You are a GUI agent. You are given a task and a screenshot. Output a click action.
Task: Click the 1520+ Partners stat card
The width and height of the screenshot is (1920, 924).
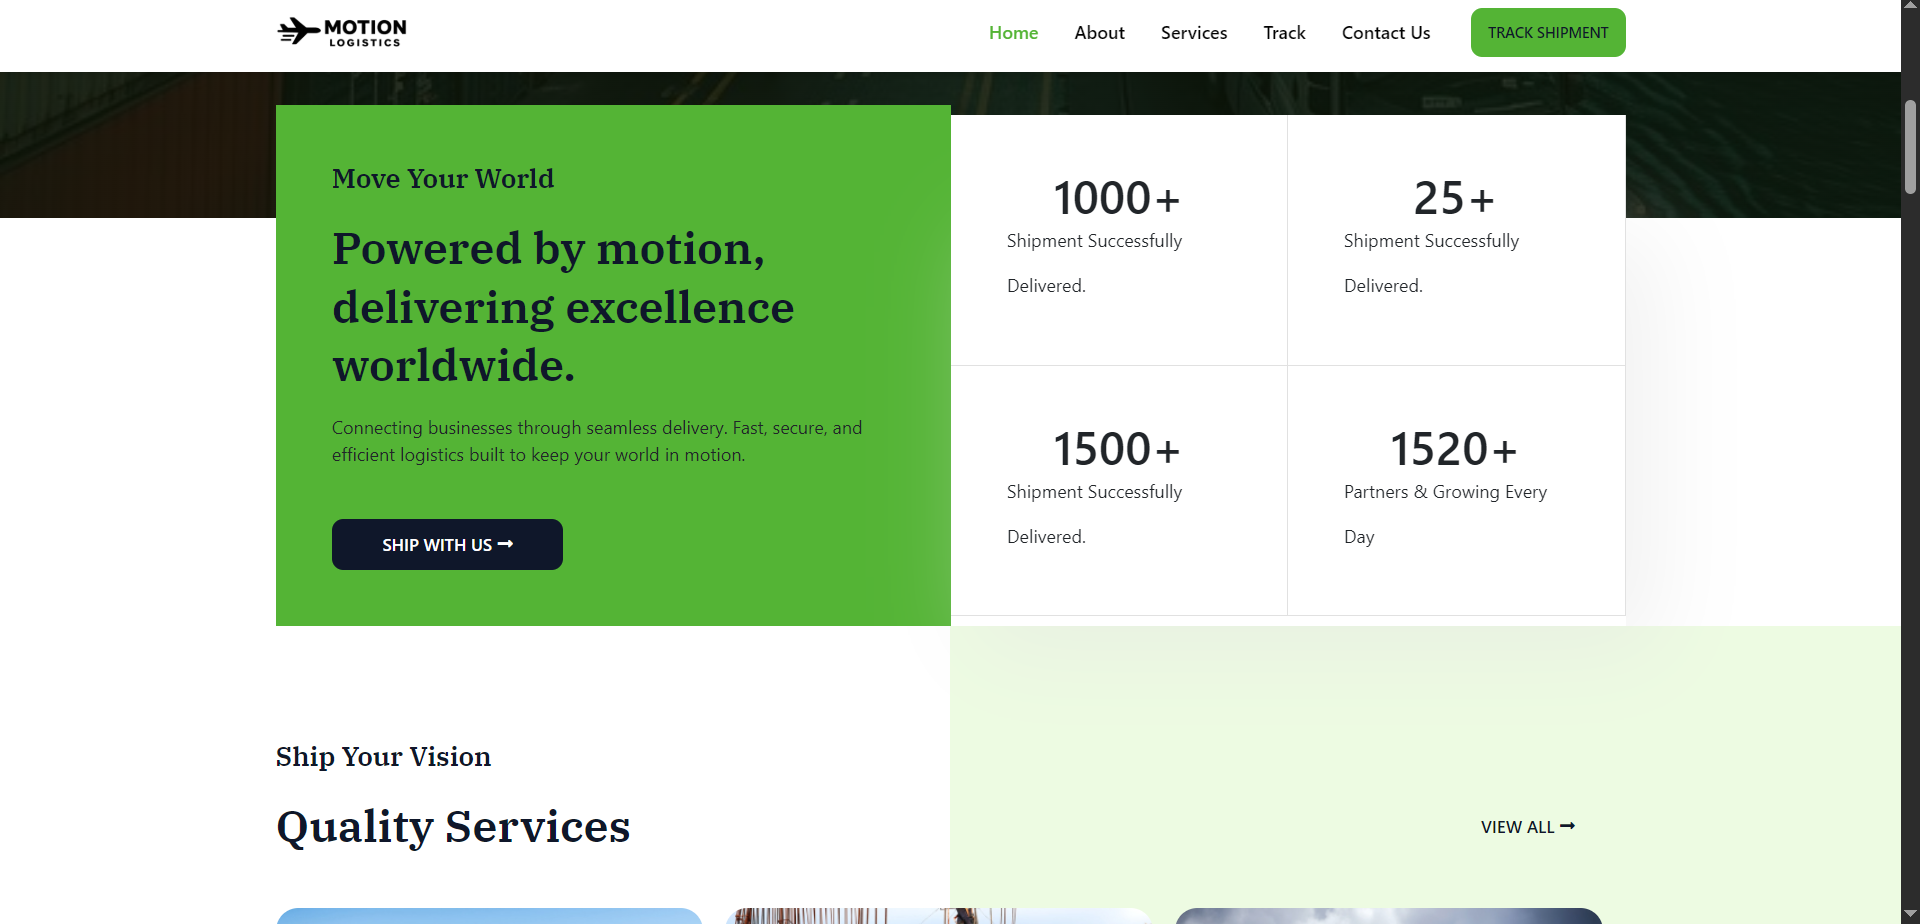1455,490
